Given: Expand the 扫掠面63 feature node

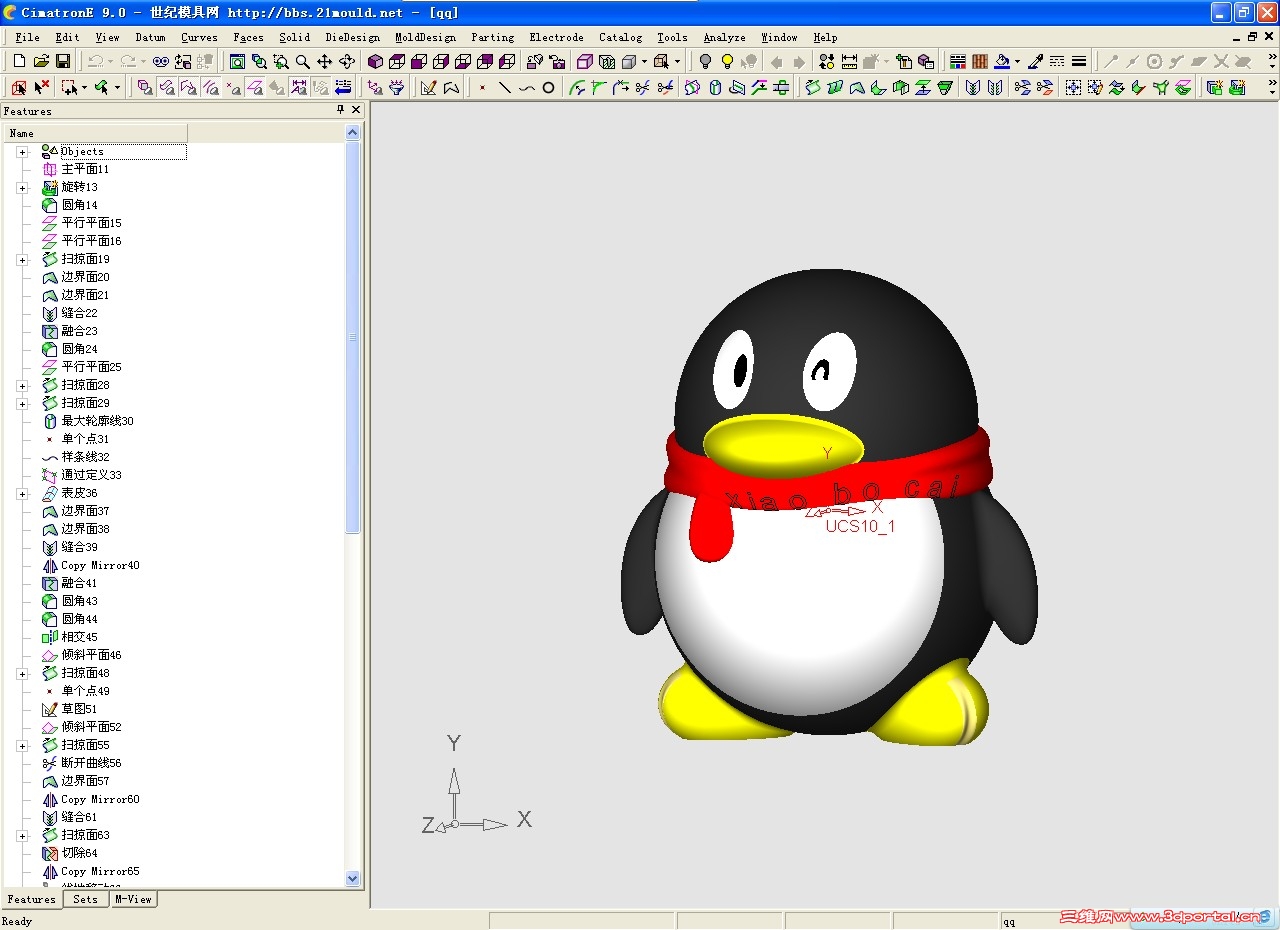Looking at the screenshot, I should tap(22, 836).
